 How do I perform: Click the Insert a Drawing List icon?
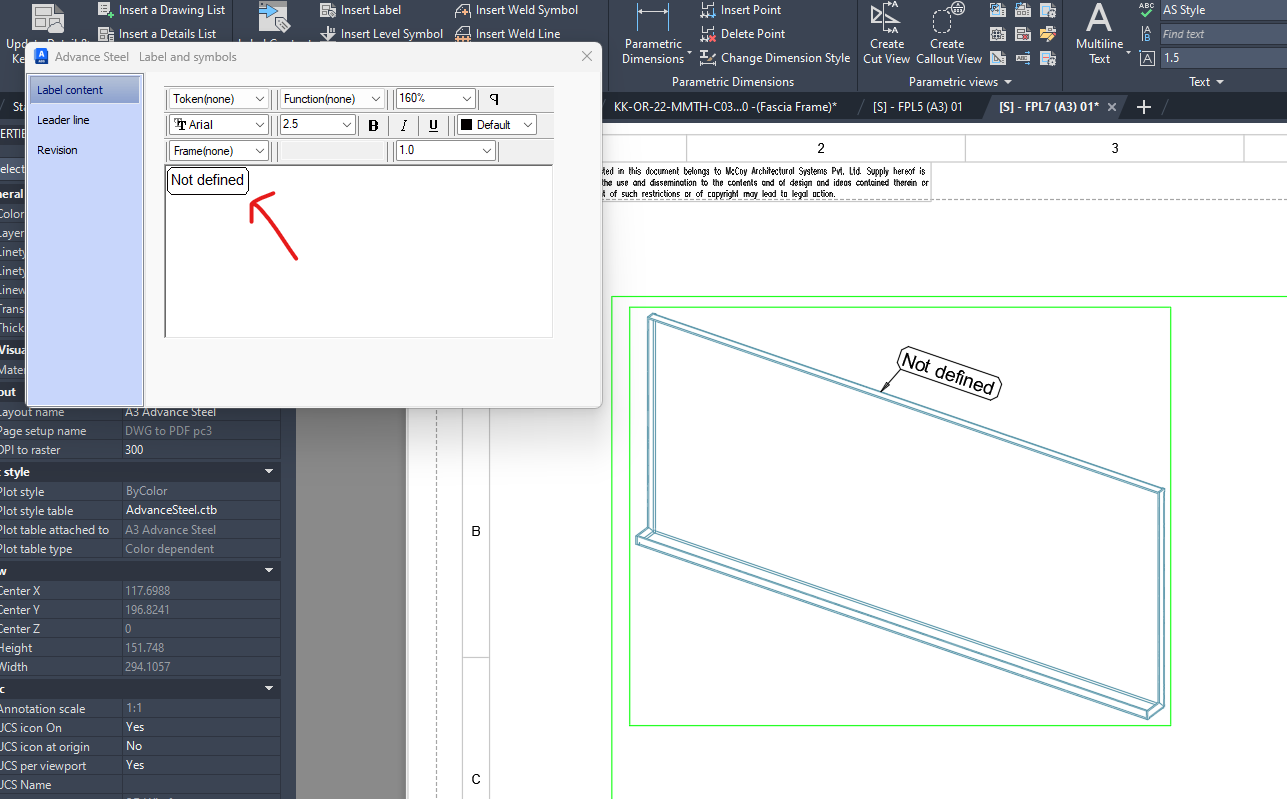click(x=107, y=10)
